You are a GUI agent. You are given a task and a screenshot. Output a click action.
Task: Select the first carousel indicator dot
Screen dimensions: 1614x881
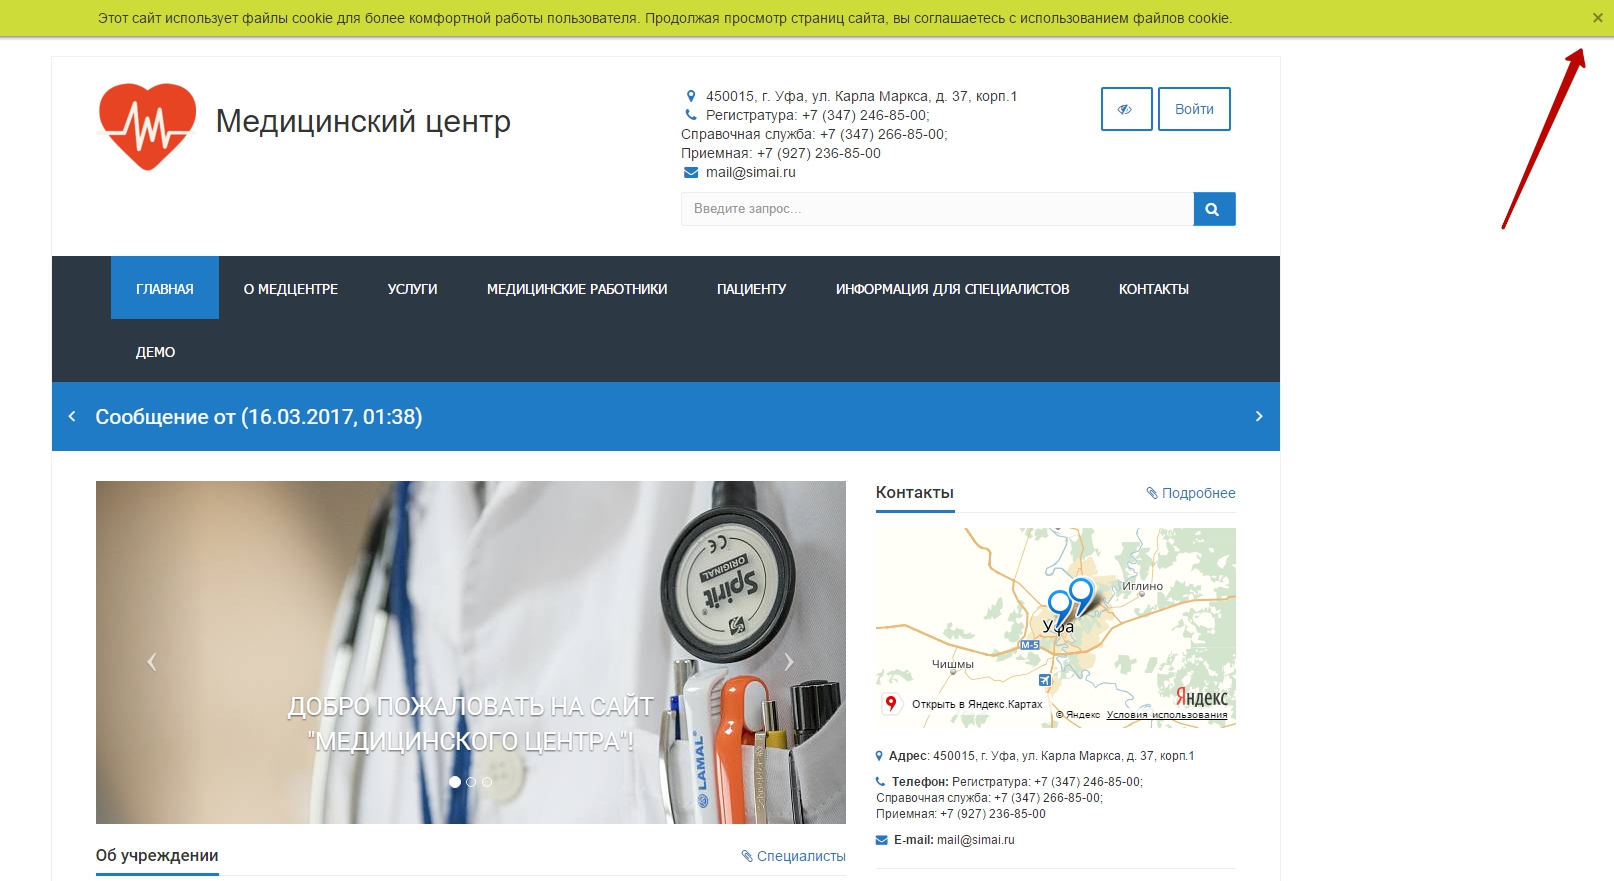[455, 782]
